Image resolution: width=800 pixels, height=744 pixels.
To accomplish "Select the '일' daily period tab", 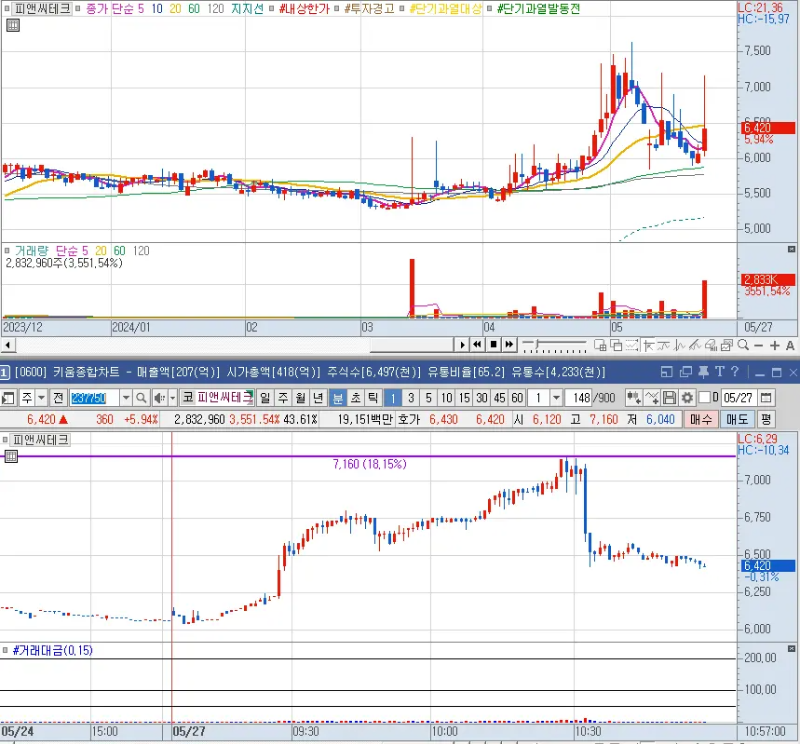I will tap(265, 398).
